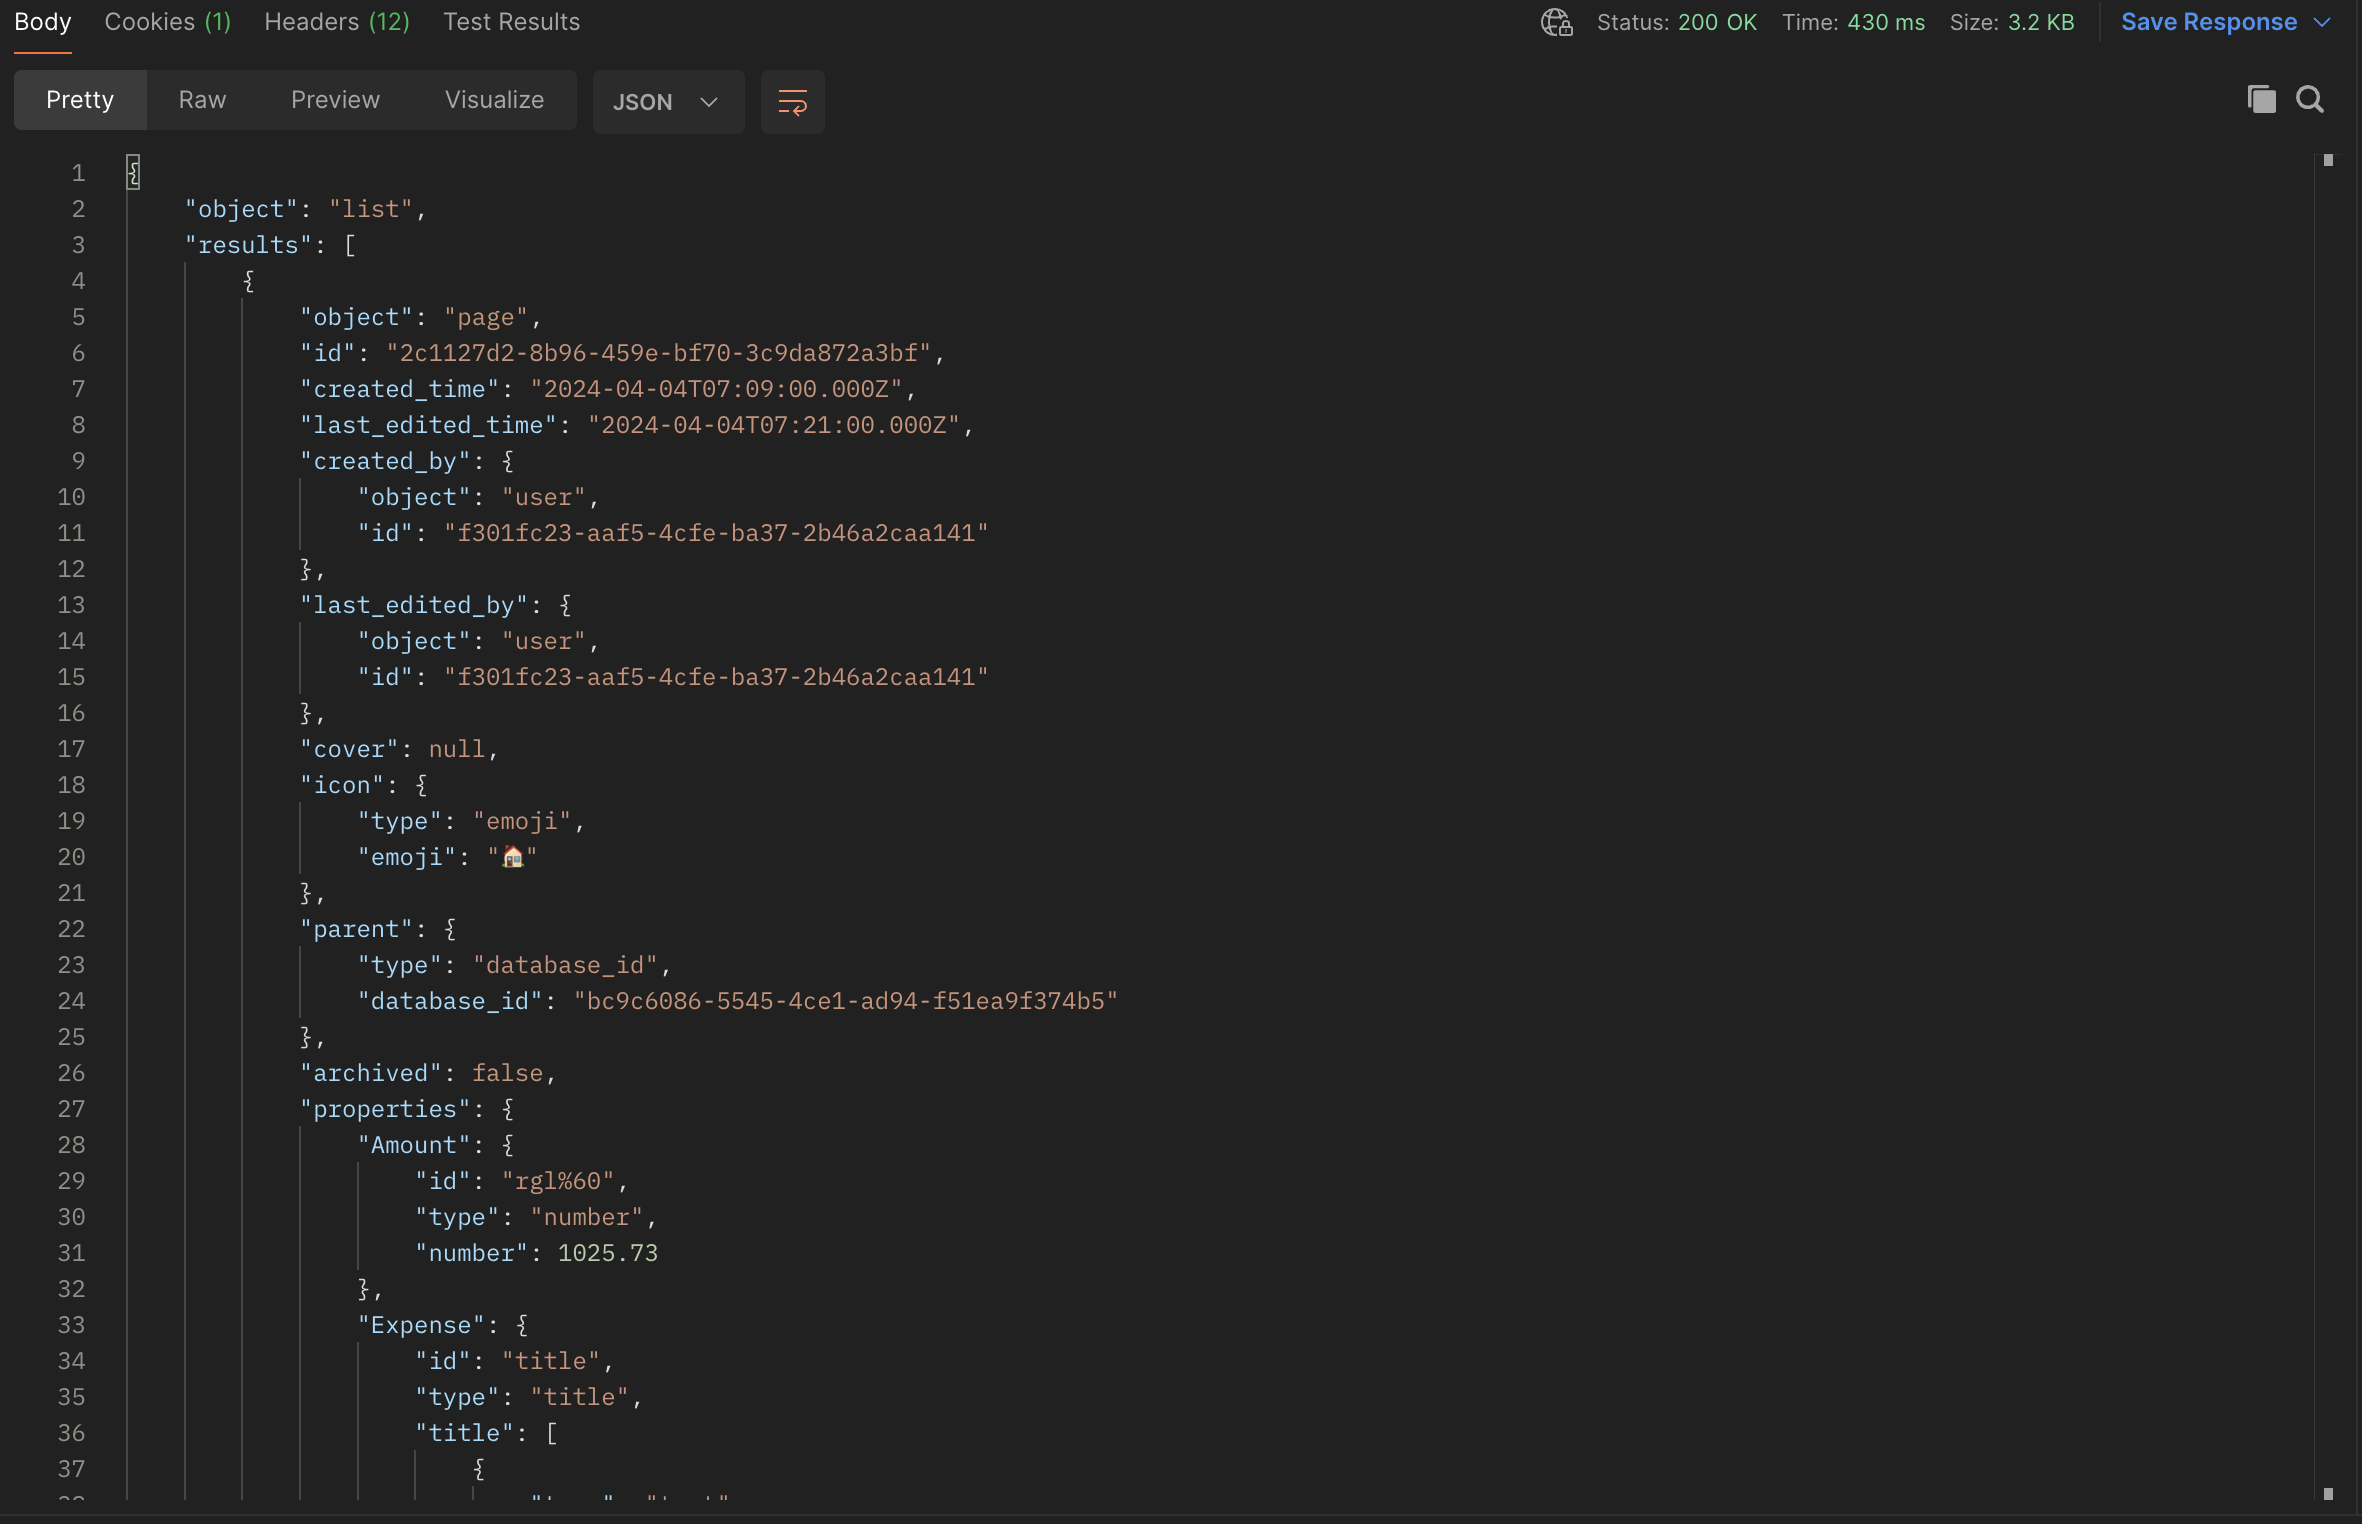This screenshot has height=1524, width=2362.
Task: Open search within the response body
Action: 2311,99
